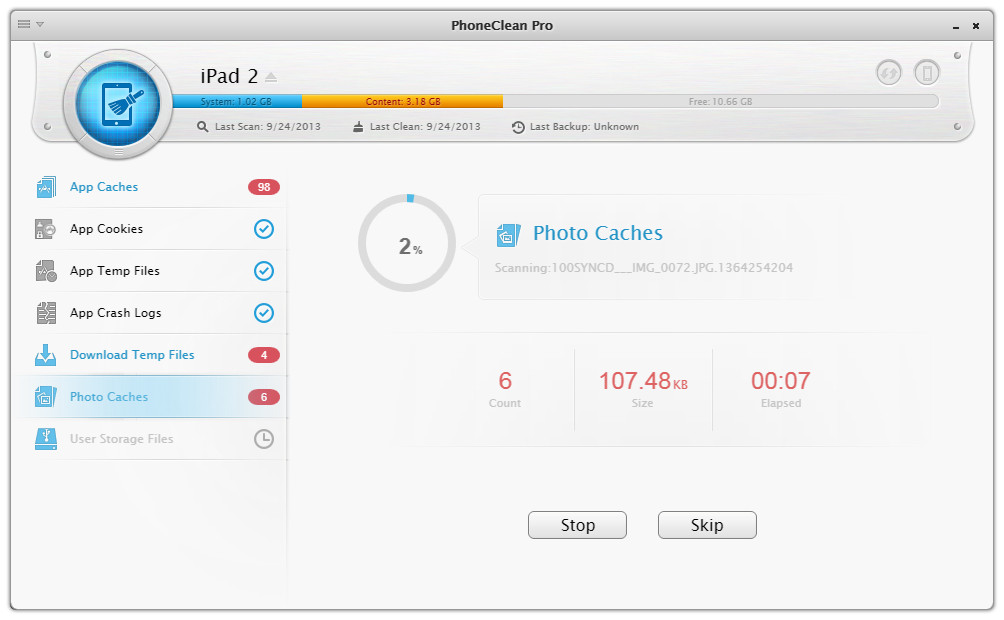1004x620 pixels.
Task: Click the blue System storage bar segment
Action: [237, 101]
